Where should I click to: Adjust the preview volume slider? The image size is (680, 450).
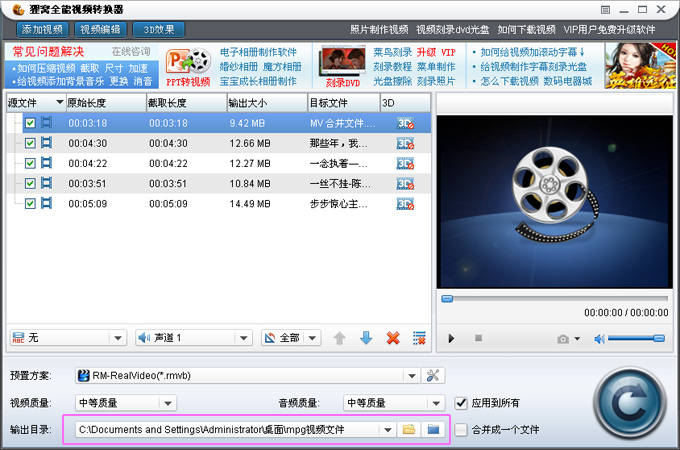pos(636,338)
